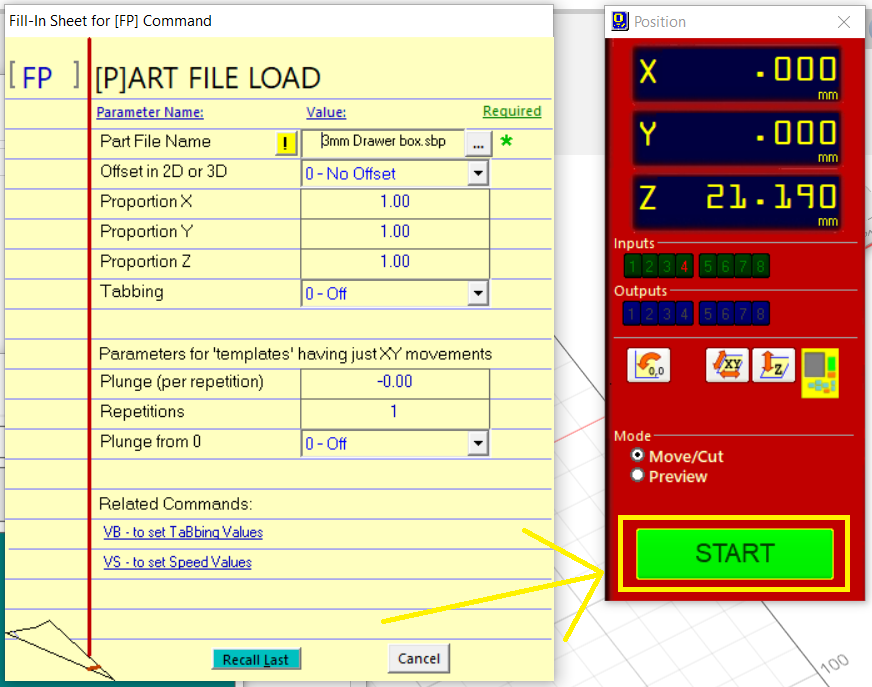Expand the Plunge from 0 dropdown
Screen dimensions: 872x687
click(478, 444)
